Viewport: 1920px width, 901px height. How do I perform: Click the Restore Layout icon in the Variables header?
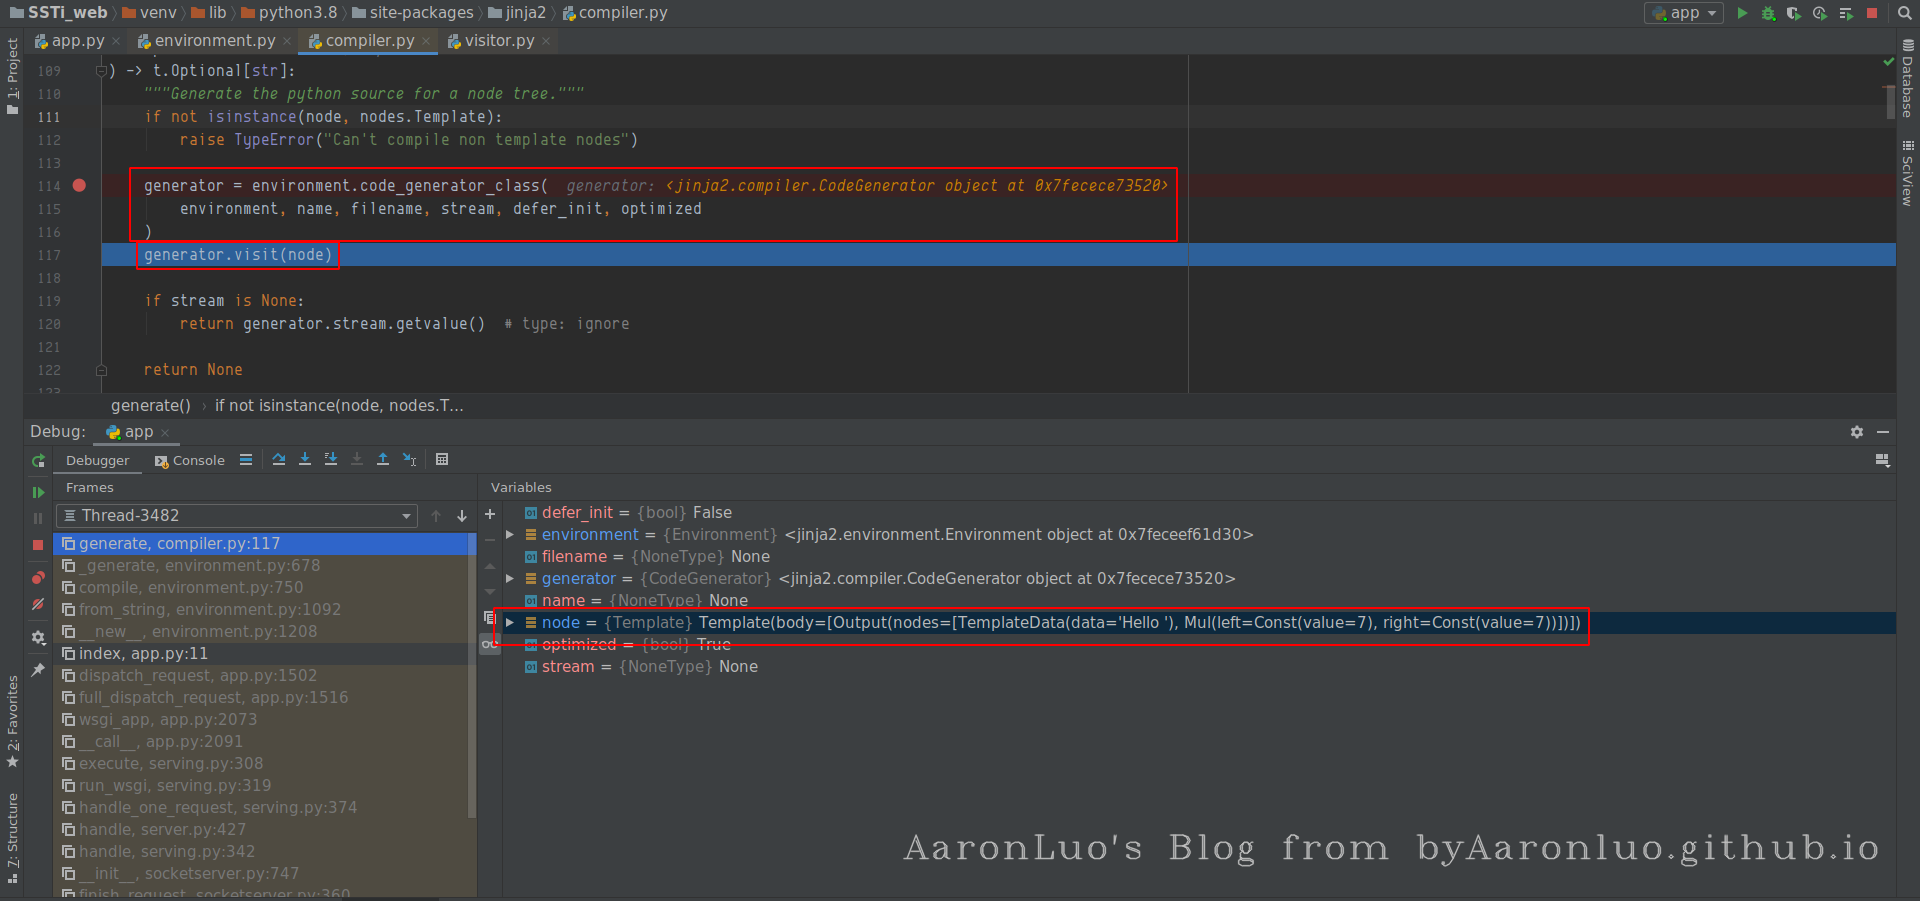pos(1882,460)
